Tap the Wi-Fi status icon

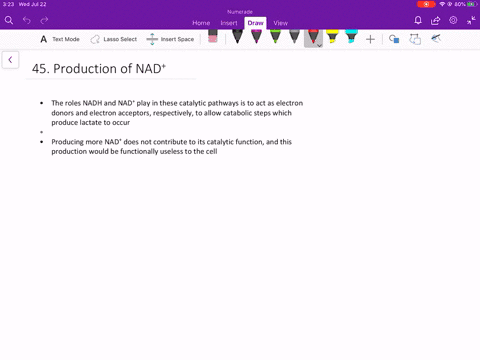click(x=442, y=4)
